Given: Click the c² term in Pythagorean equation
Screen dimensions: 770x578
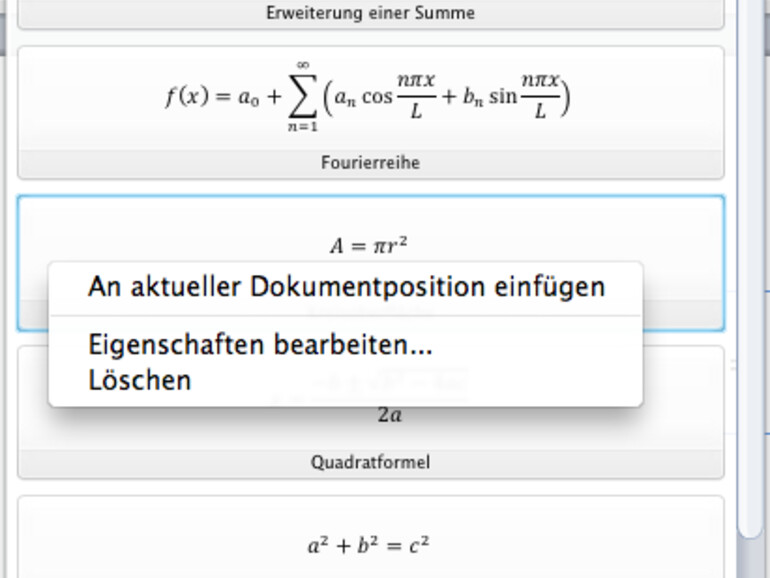Looking at the screenshot, I should coord(420,546).
